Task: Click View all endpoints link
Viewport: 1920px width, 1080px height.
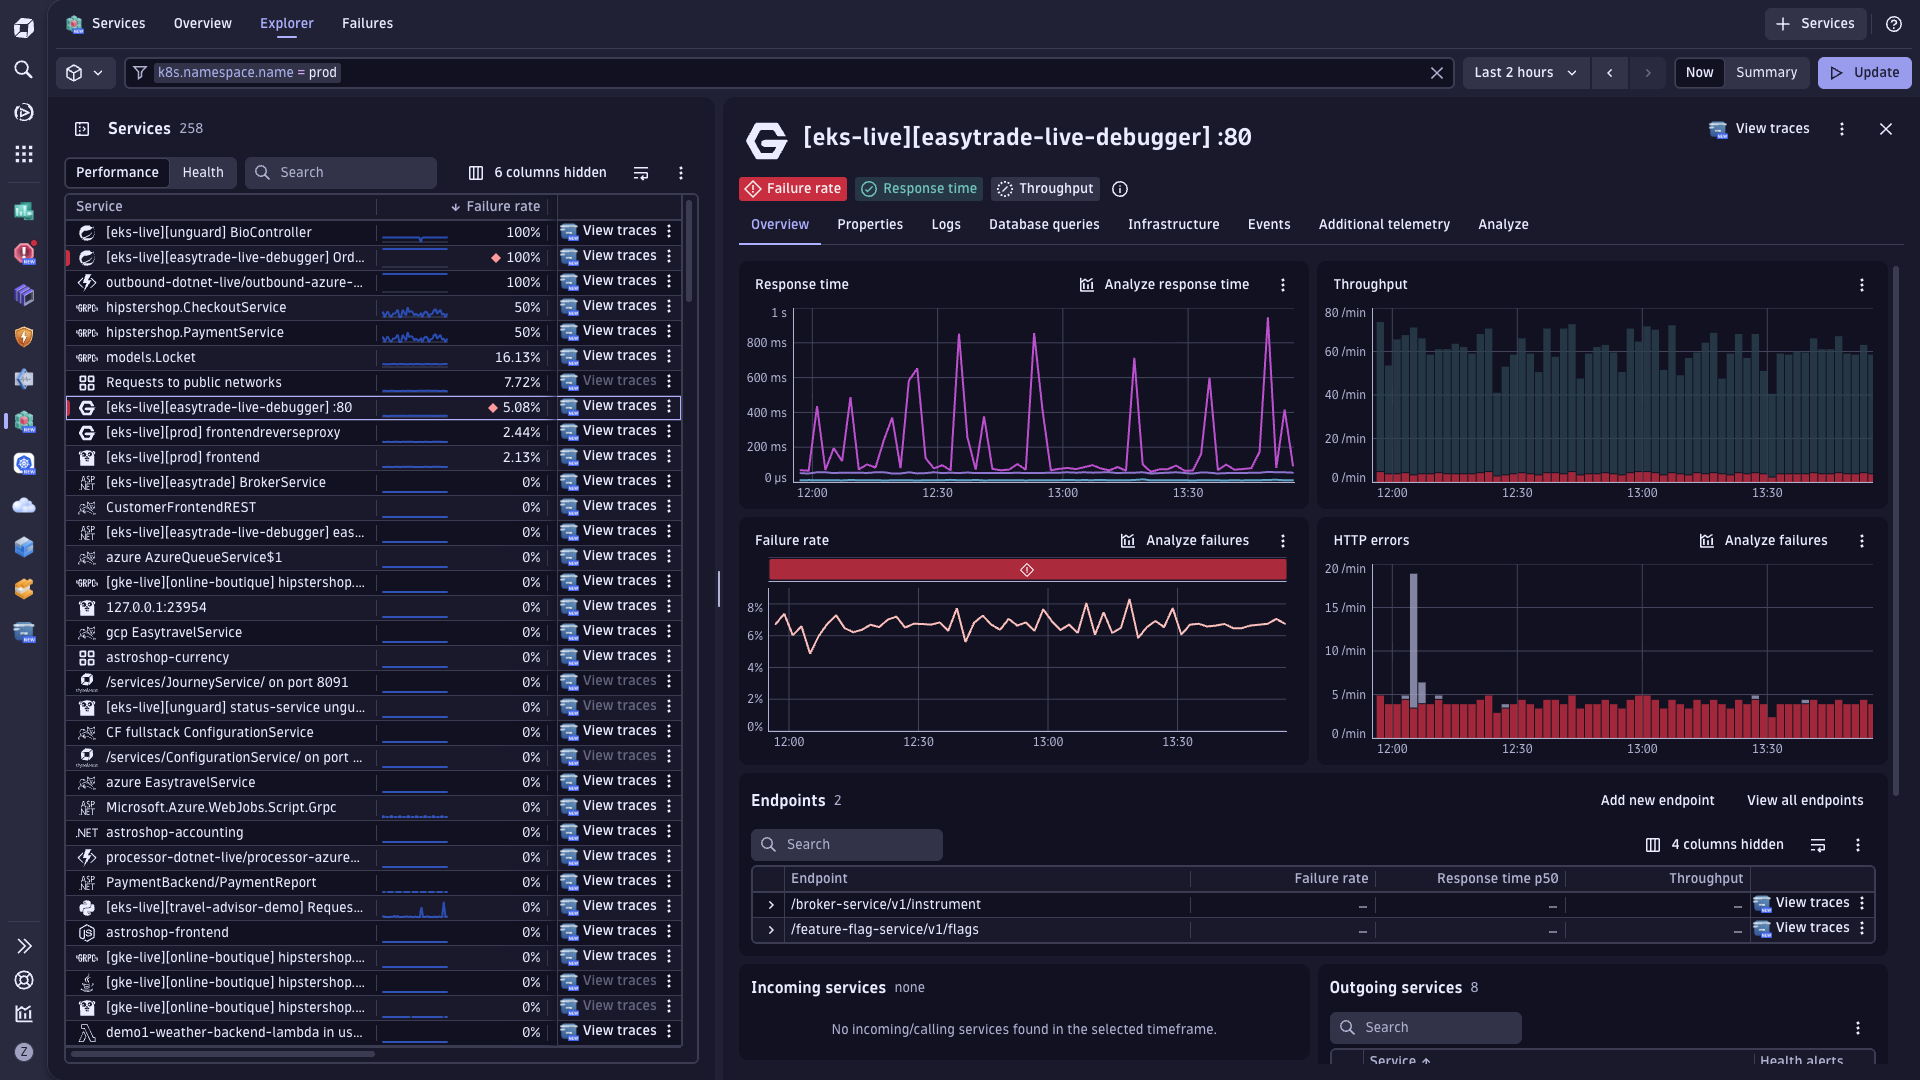Action: click(x=1805, y=801)
